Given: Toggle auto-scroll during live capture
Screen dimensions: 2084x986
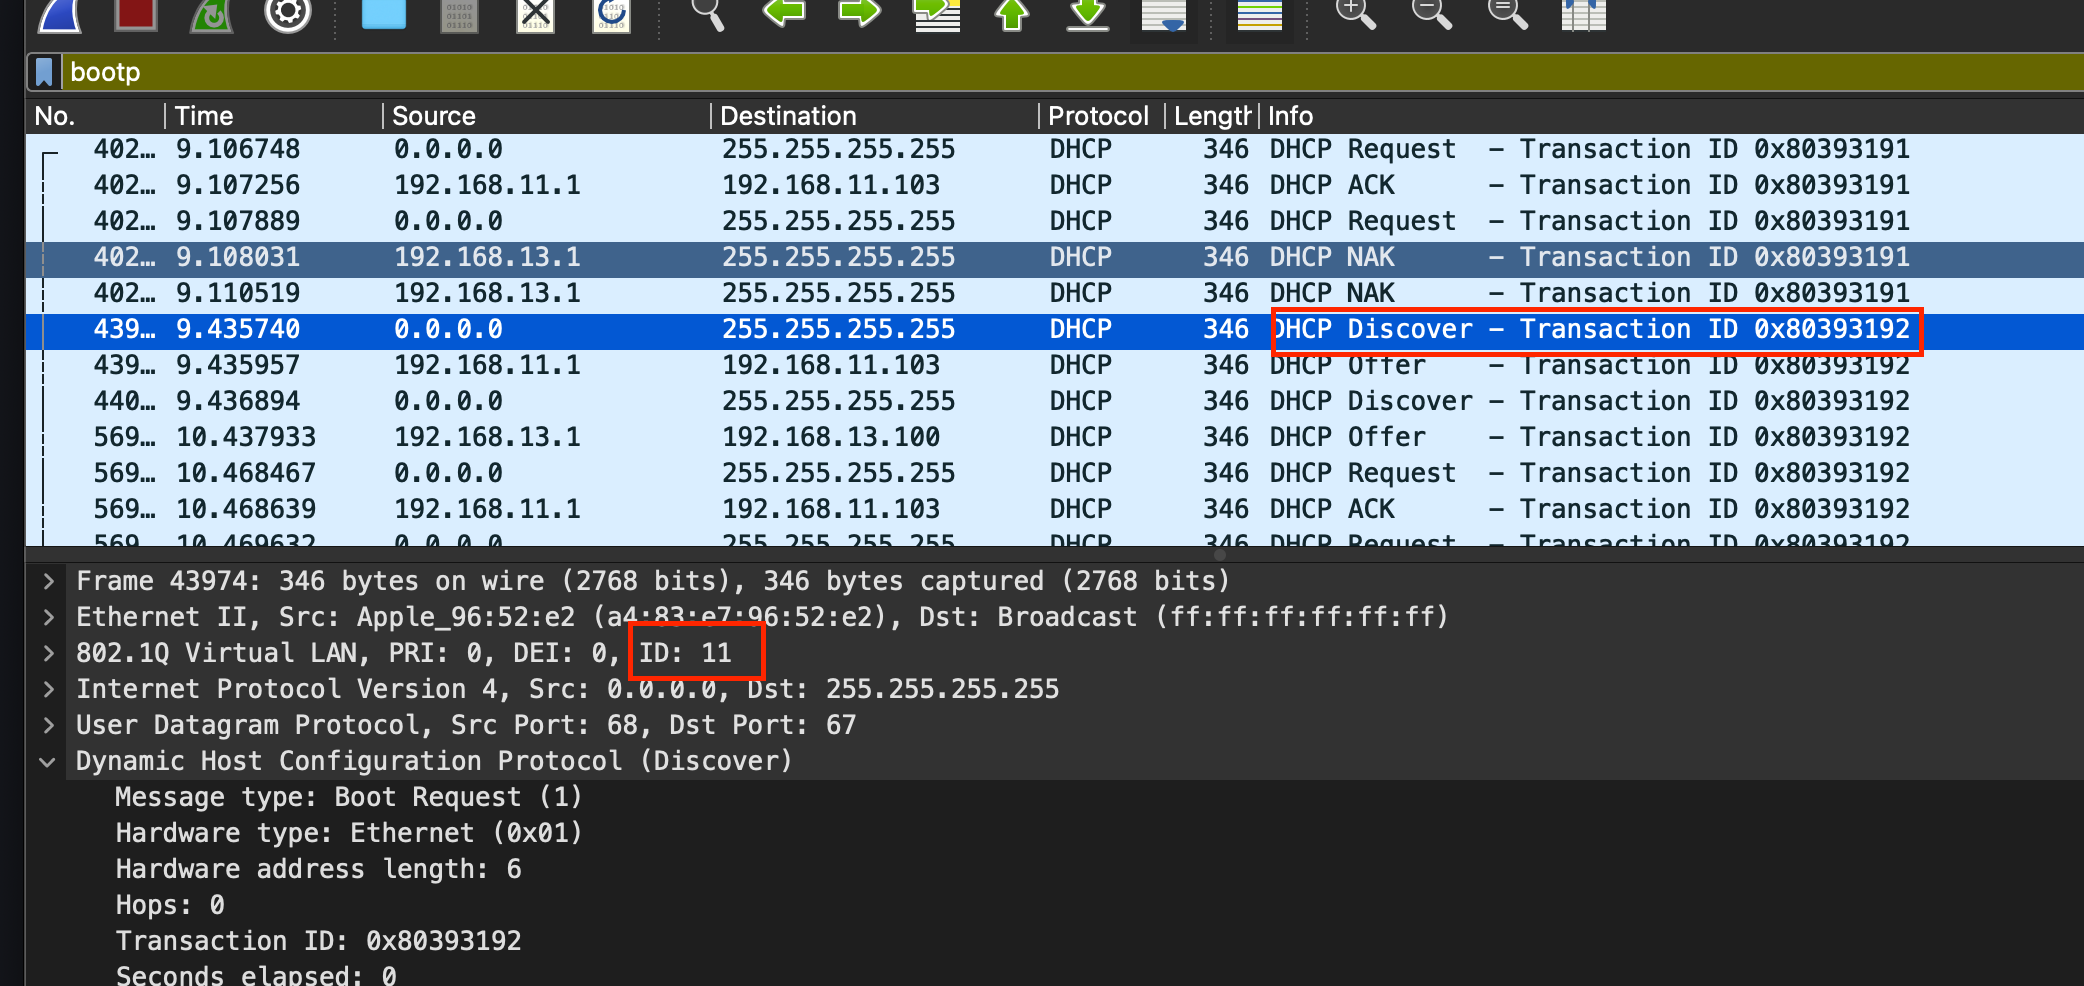Looking at the screenshot, I should (x=1163, y=14).
